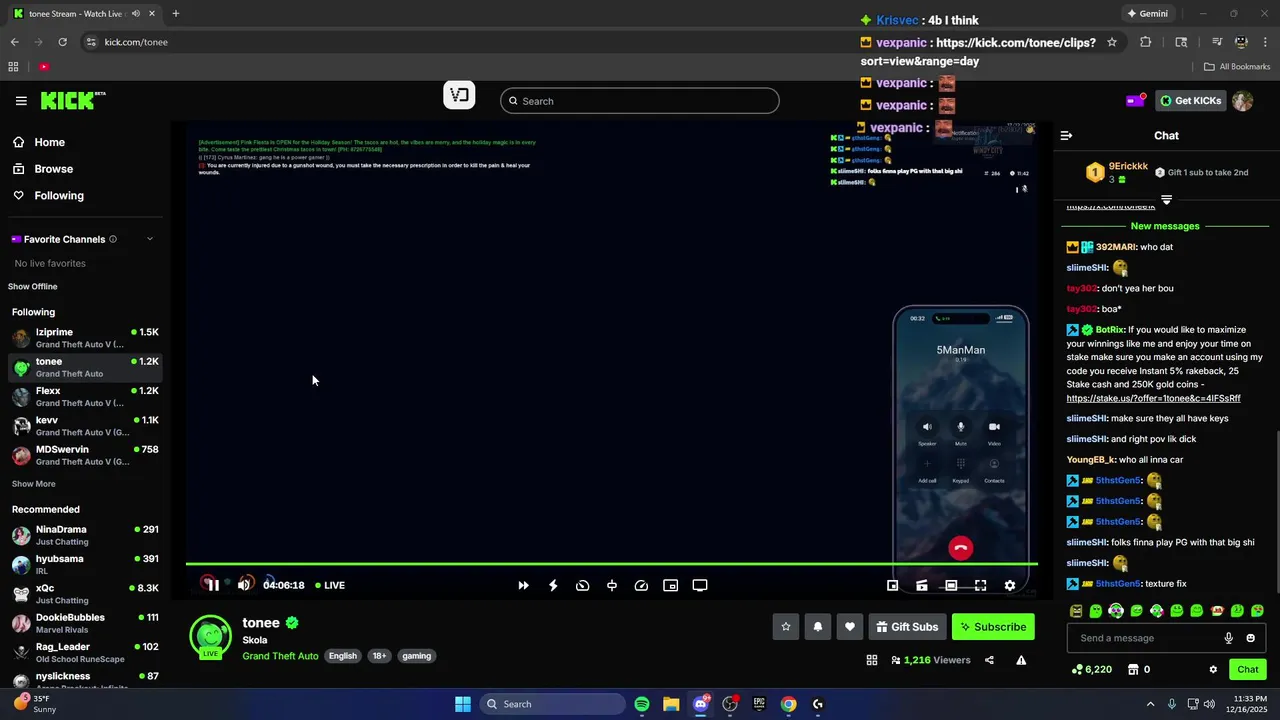This screenshot has width=1280, height=720.
Task: Click the Favorite Channels info icon
Action: pos(113,239)
